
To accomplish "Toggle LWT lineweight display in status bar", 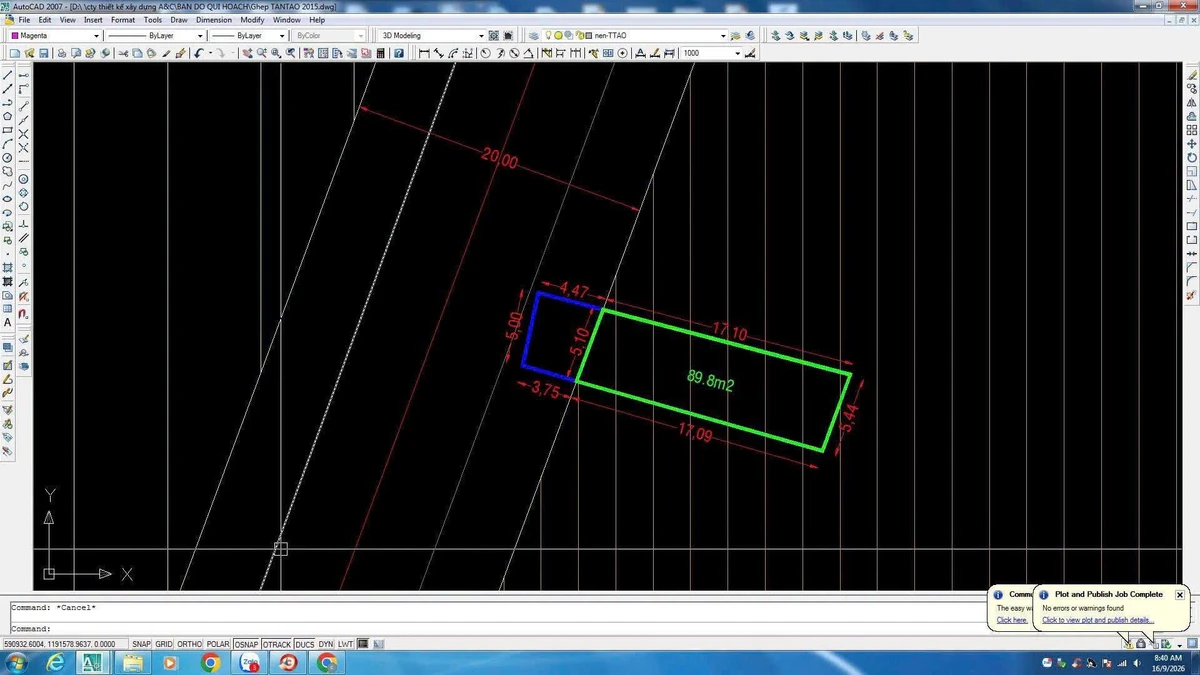I will (345, 644).
